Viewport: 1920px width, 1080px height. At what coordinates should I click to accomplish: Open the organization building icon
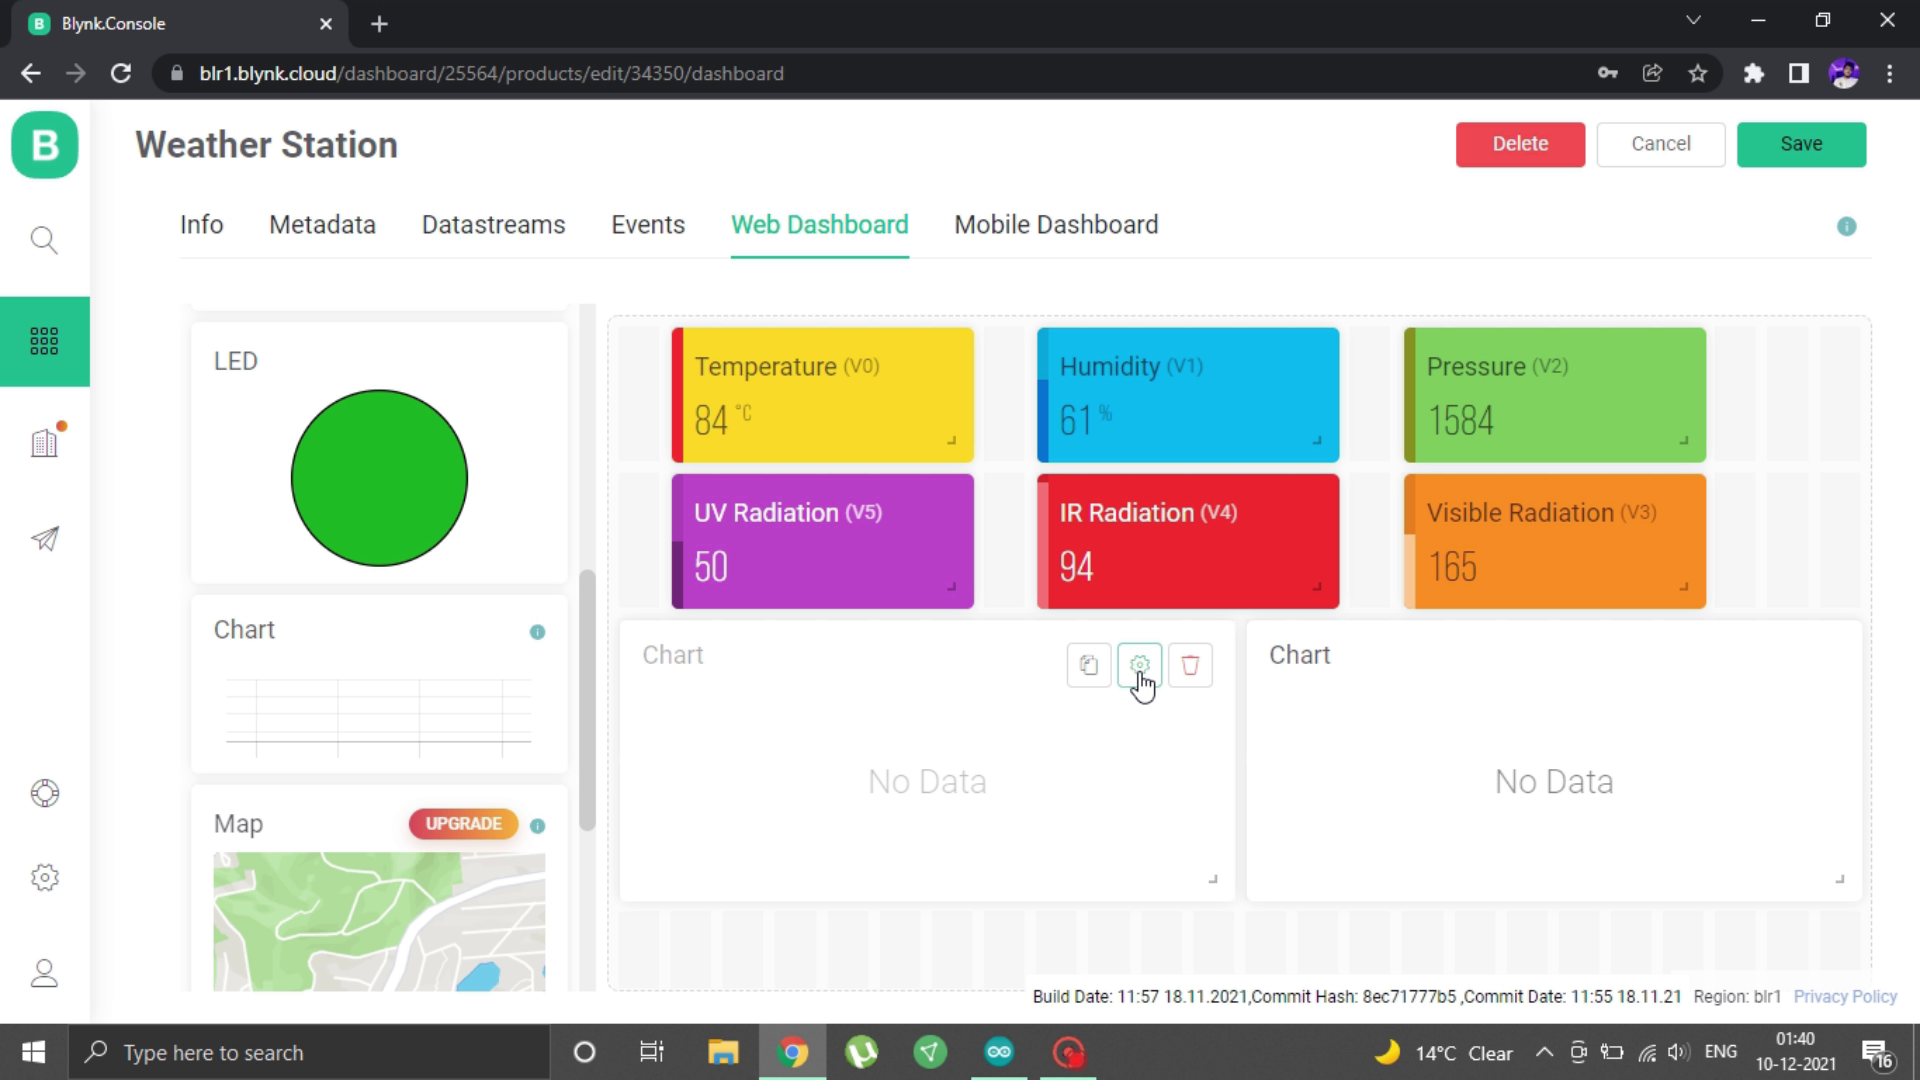coord(44,442)
